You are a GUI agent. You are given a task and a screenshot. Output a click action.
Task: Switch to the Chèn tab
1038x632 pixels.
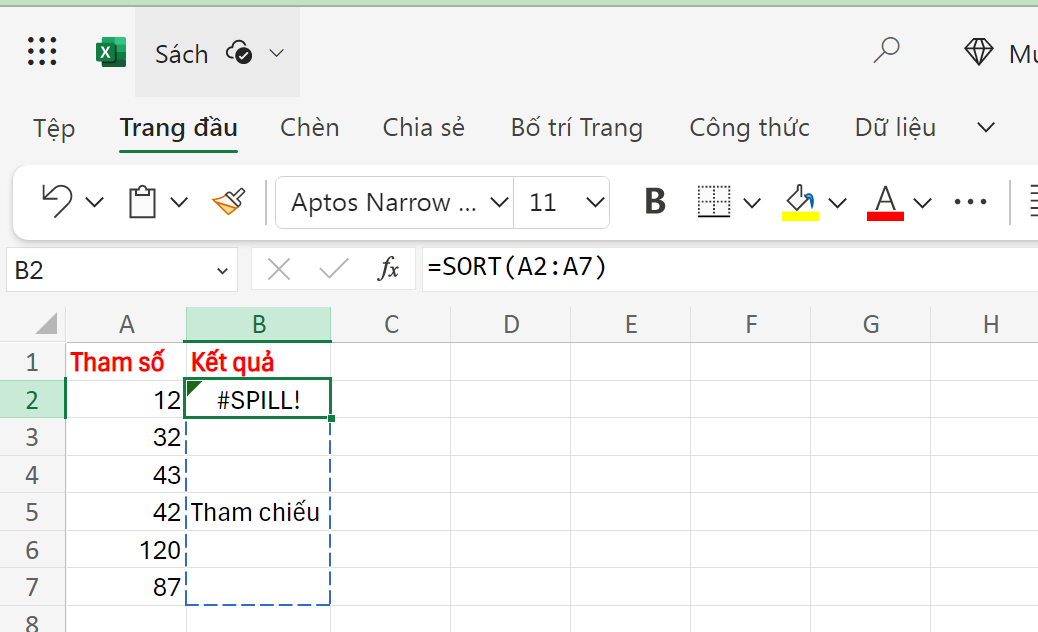(309, 128)
